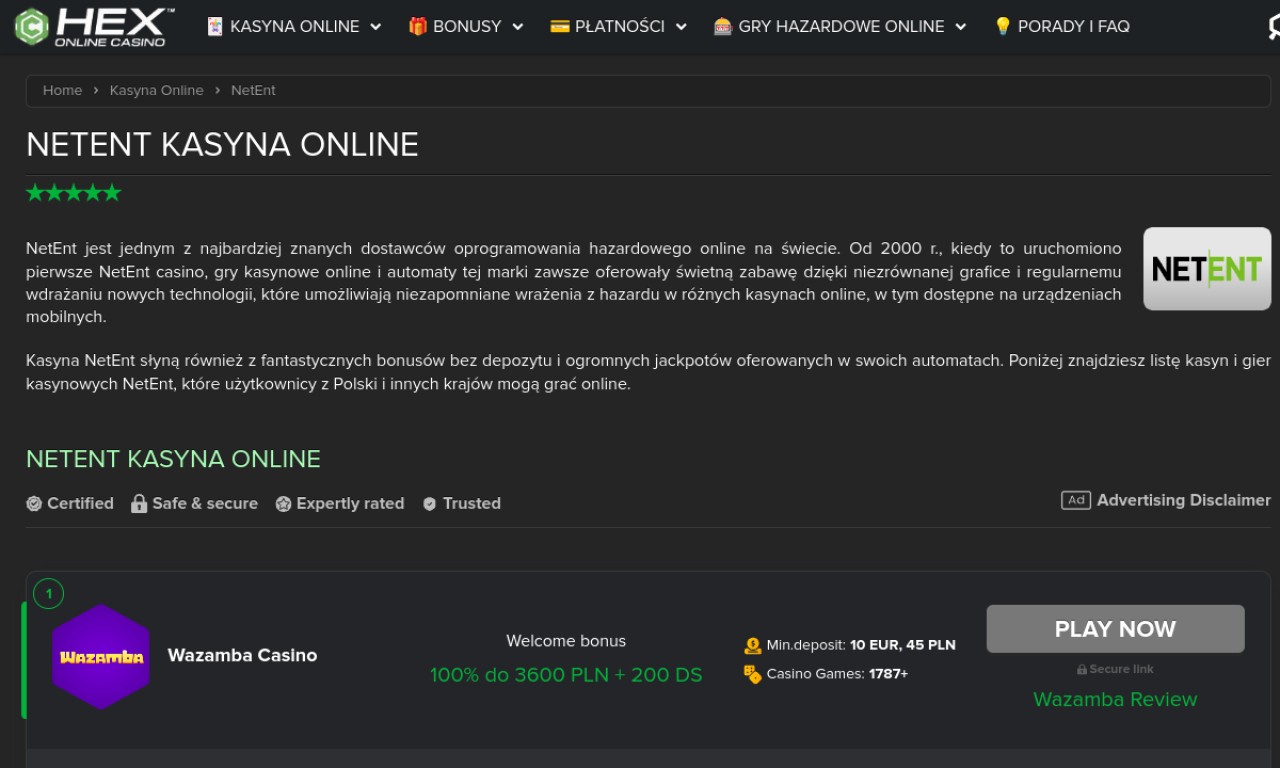This screenshot has height=768, width=1280.
Task: Click the Expertly rated star badge icon
Action: [284, 504]
